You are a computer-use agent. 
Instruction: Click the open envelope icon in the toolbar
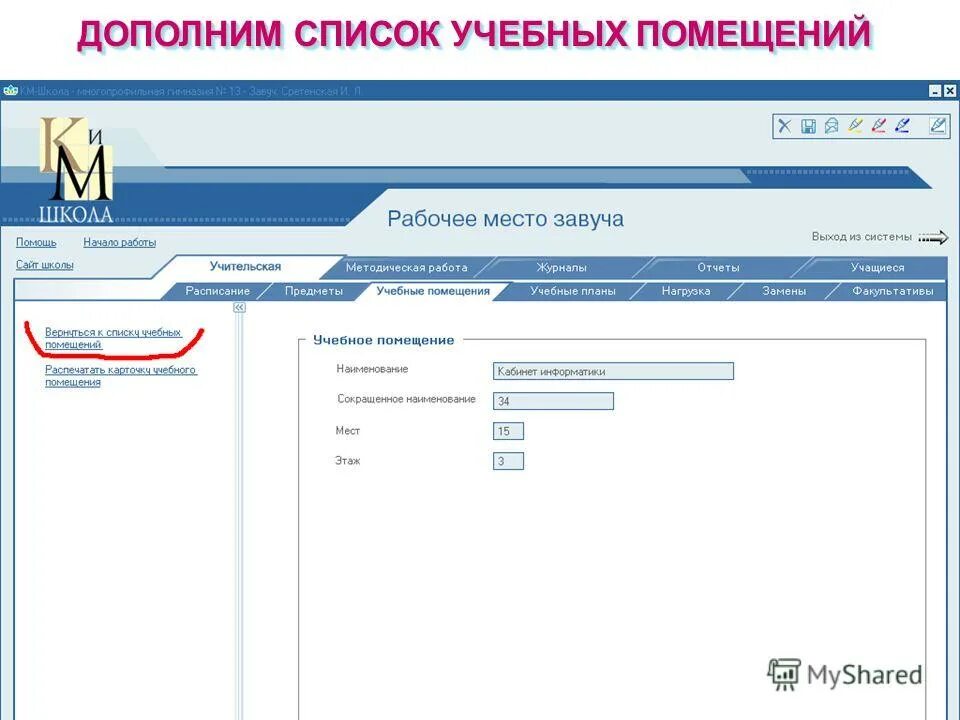pos(832,124)
